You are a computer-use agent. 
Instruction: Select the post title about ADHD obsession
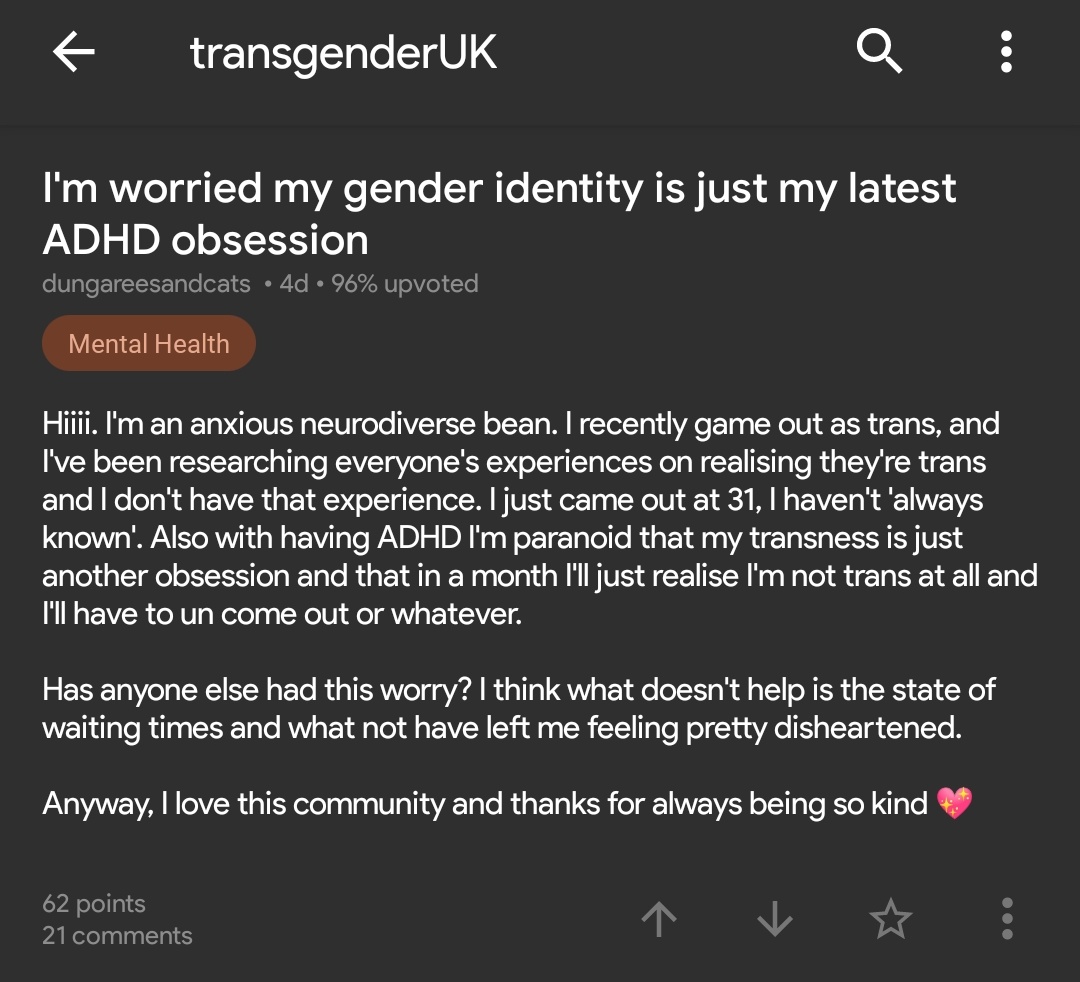[x=499, y=213]
